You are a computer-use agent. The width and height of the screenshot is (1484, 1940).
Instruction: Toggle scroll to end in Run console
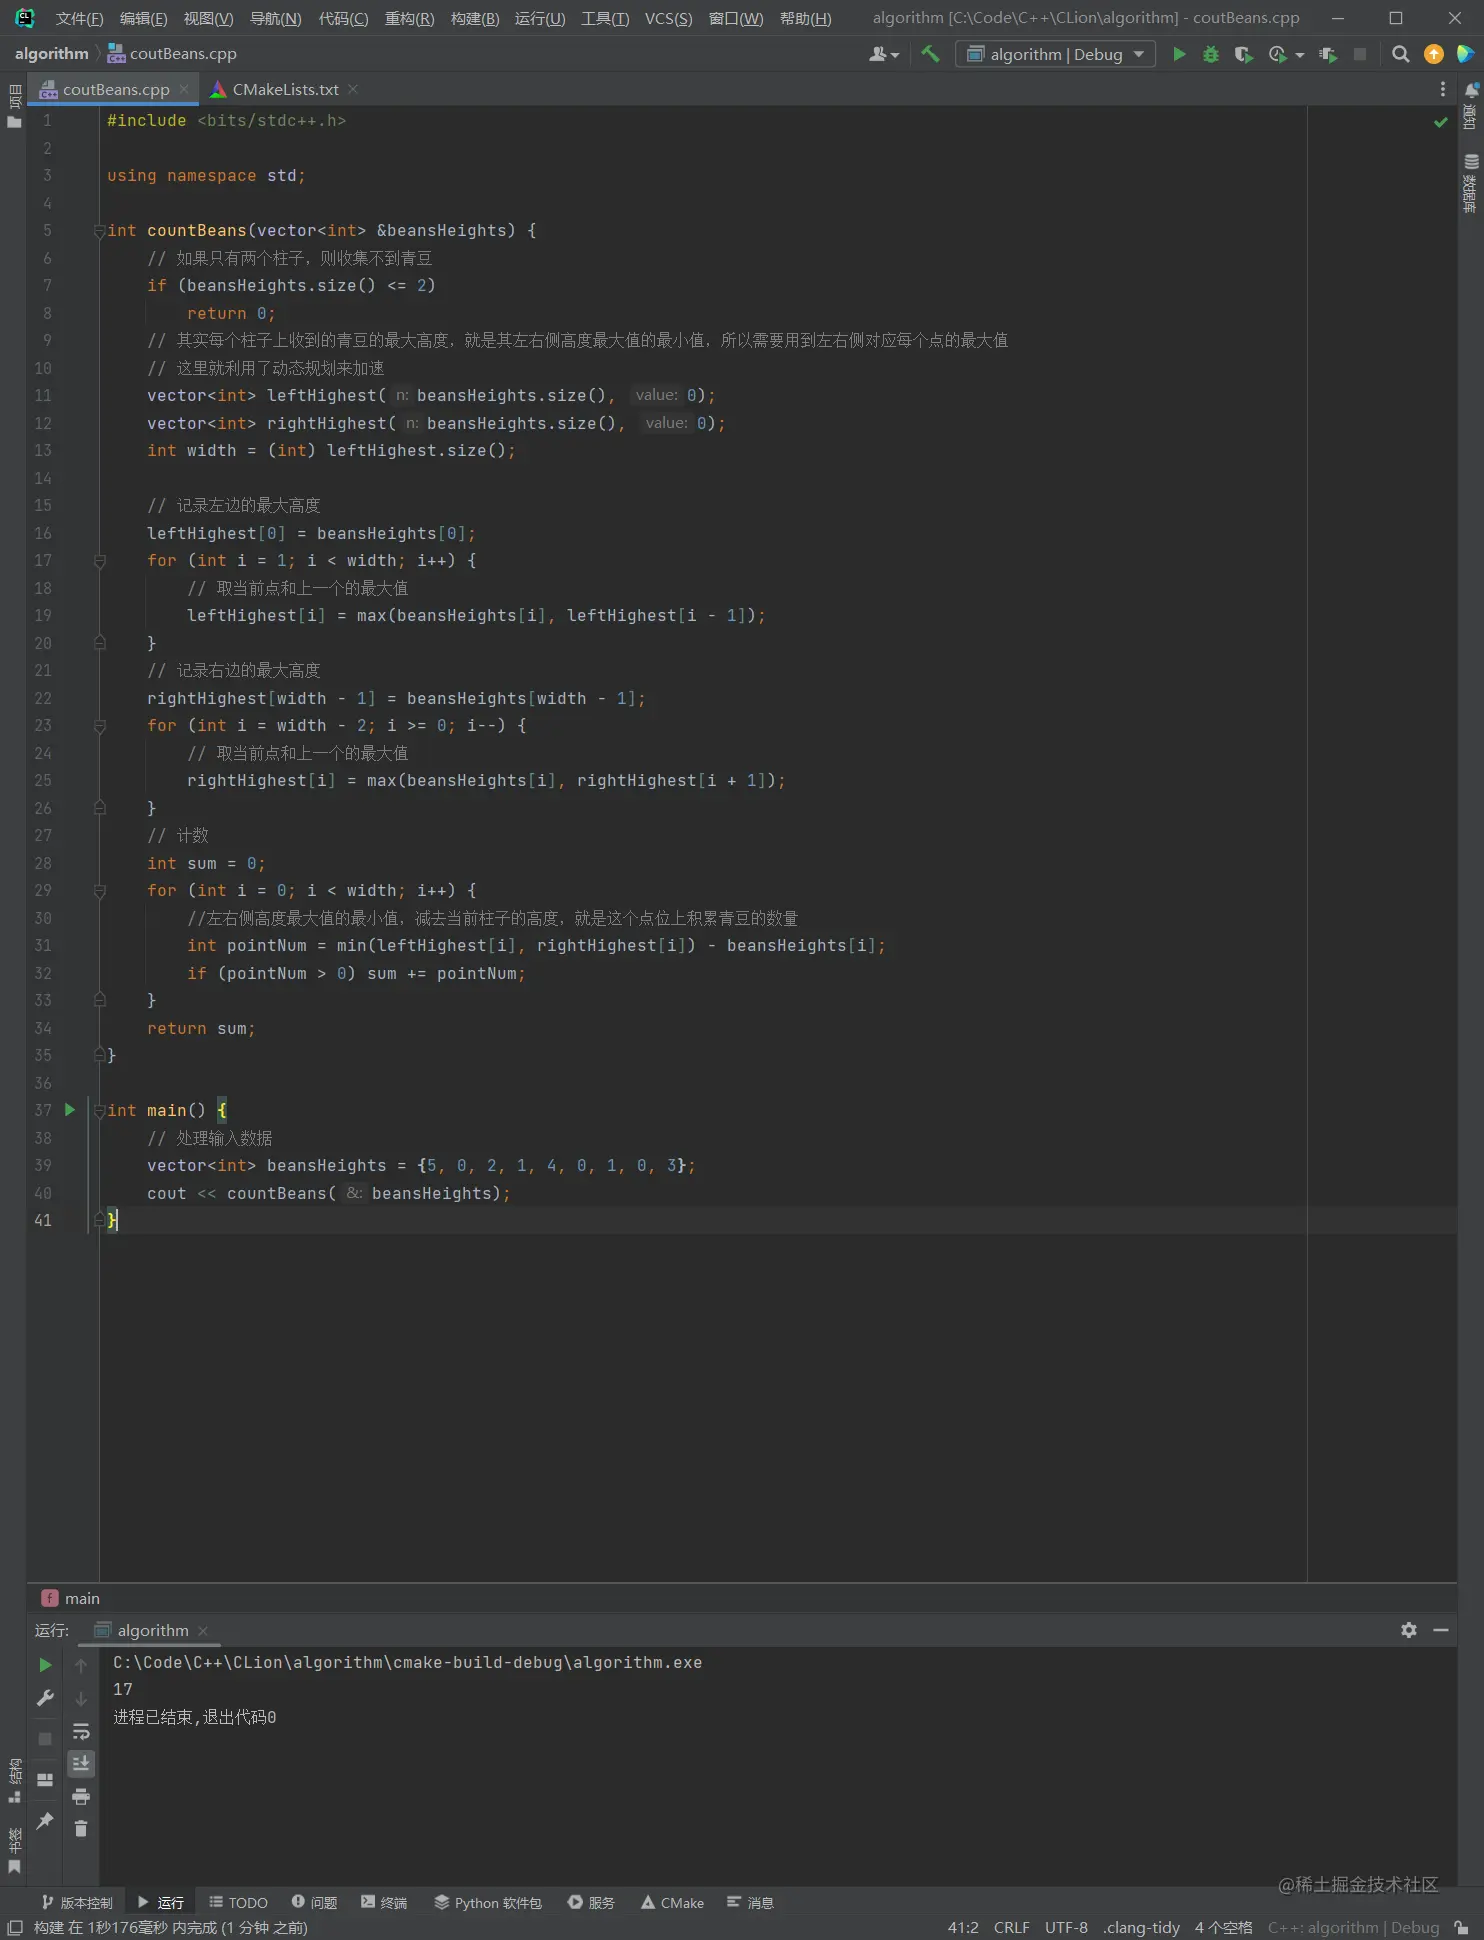click(81, 1763)
